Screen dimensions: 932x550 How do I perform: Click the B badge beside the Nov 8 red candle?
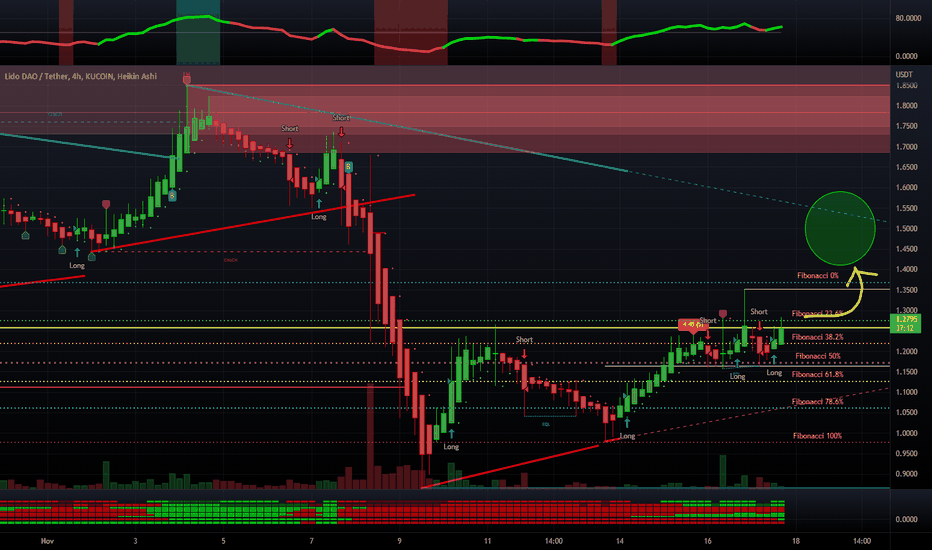tap(349, 167)
